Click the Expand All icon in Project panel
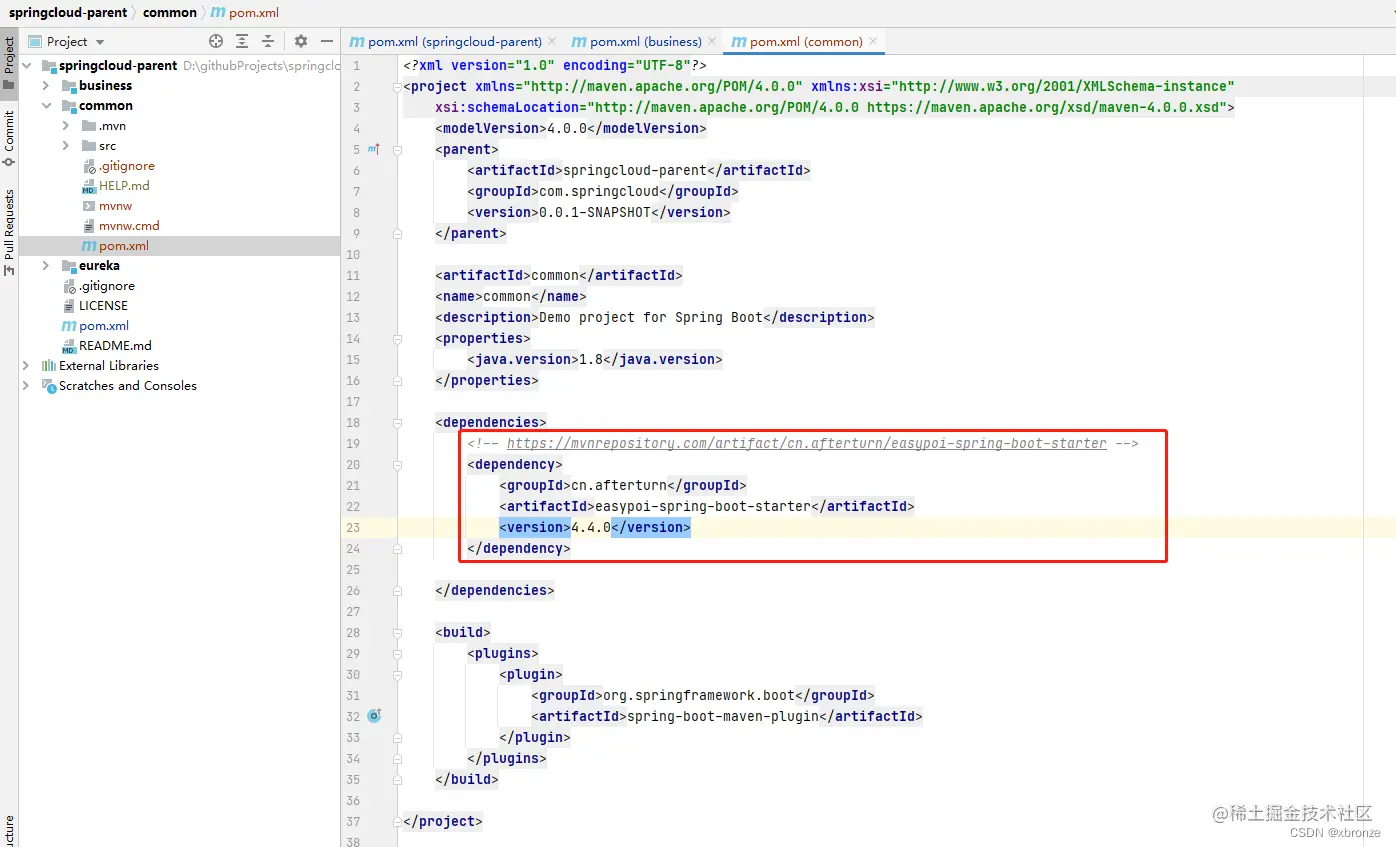 pyautogui.click(x=242, y=41)
